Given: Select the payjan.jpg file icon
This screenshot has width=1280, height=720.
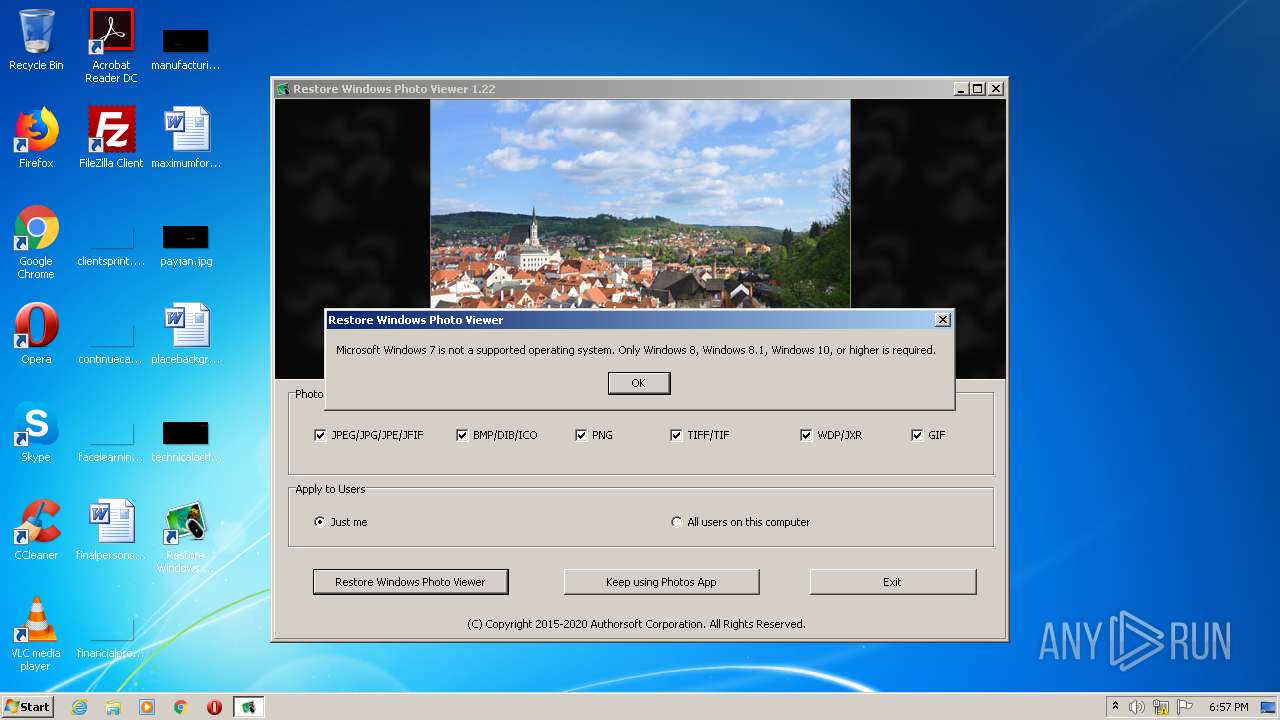Looking at the screenshot, I should pyautogui.click(x=185, y=246).
